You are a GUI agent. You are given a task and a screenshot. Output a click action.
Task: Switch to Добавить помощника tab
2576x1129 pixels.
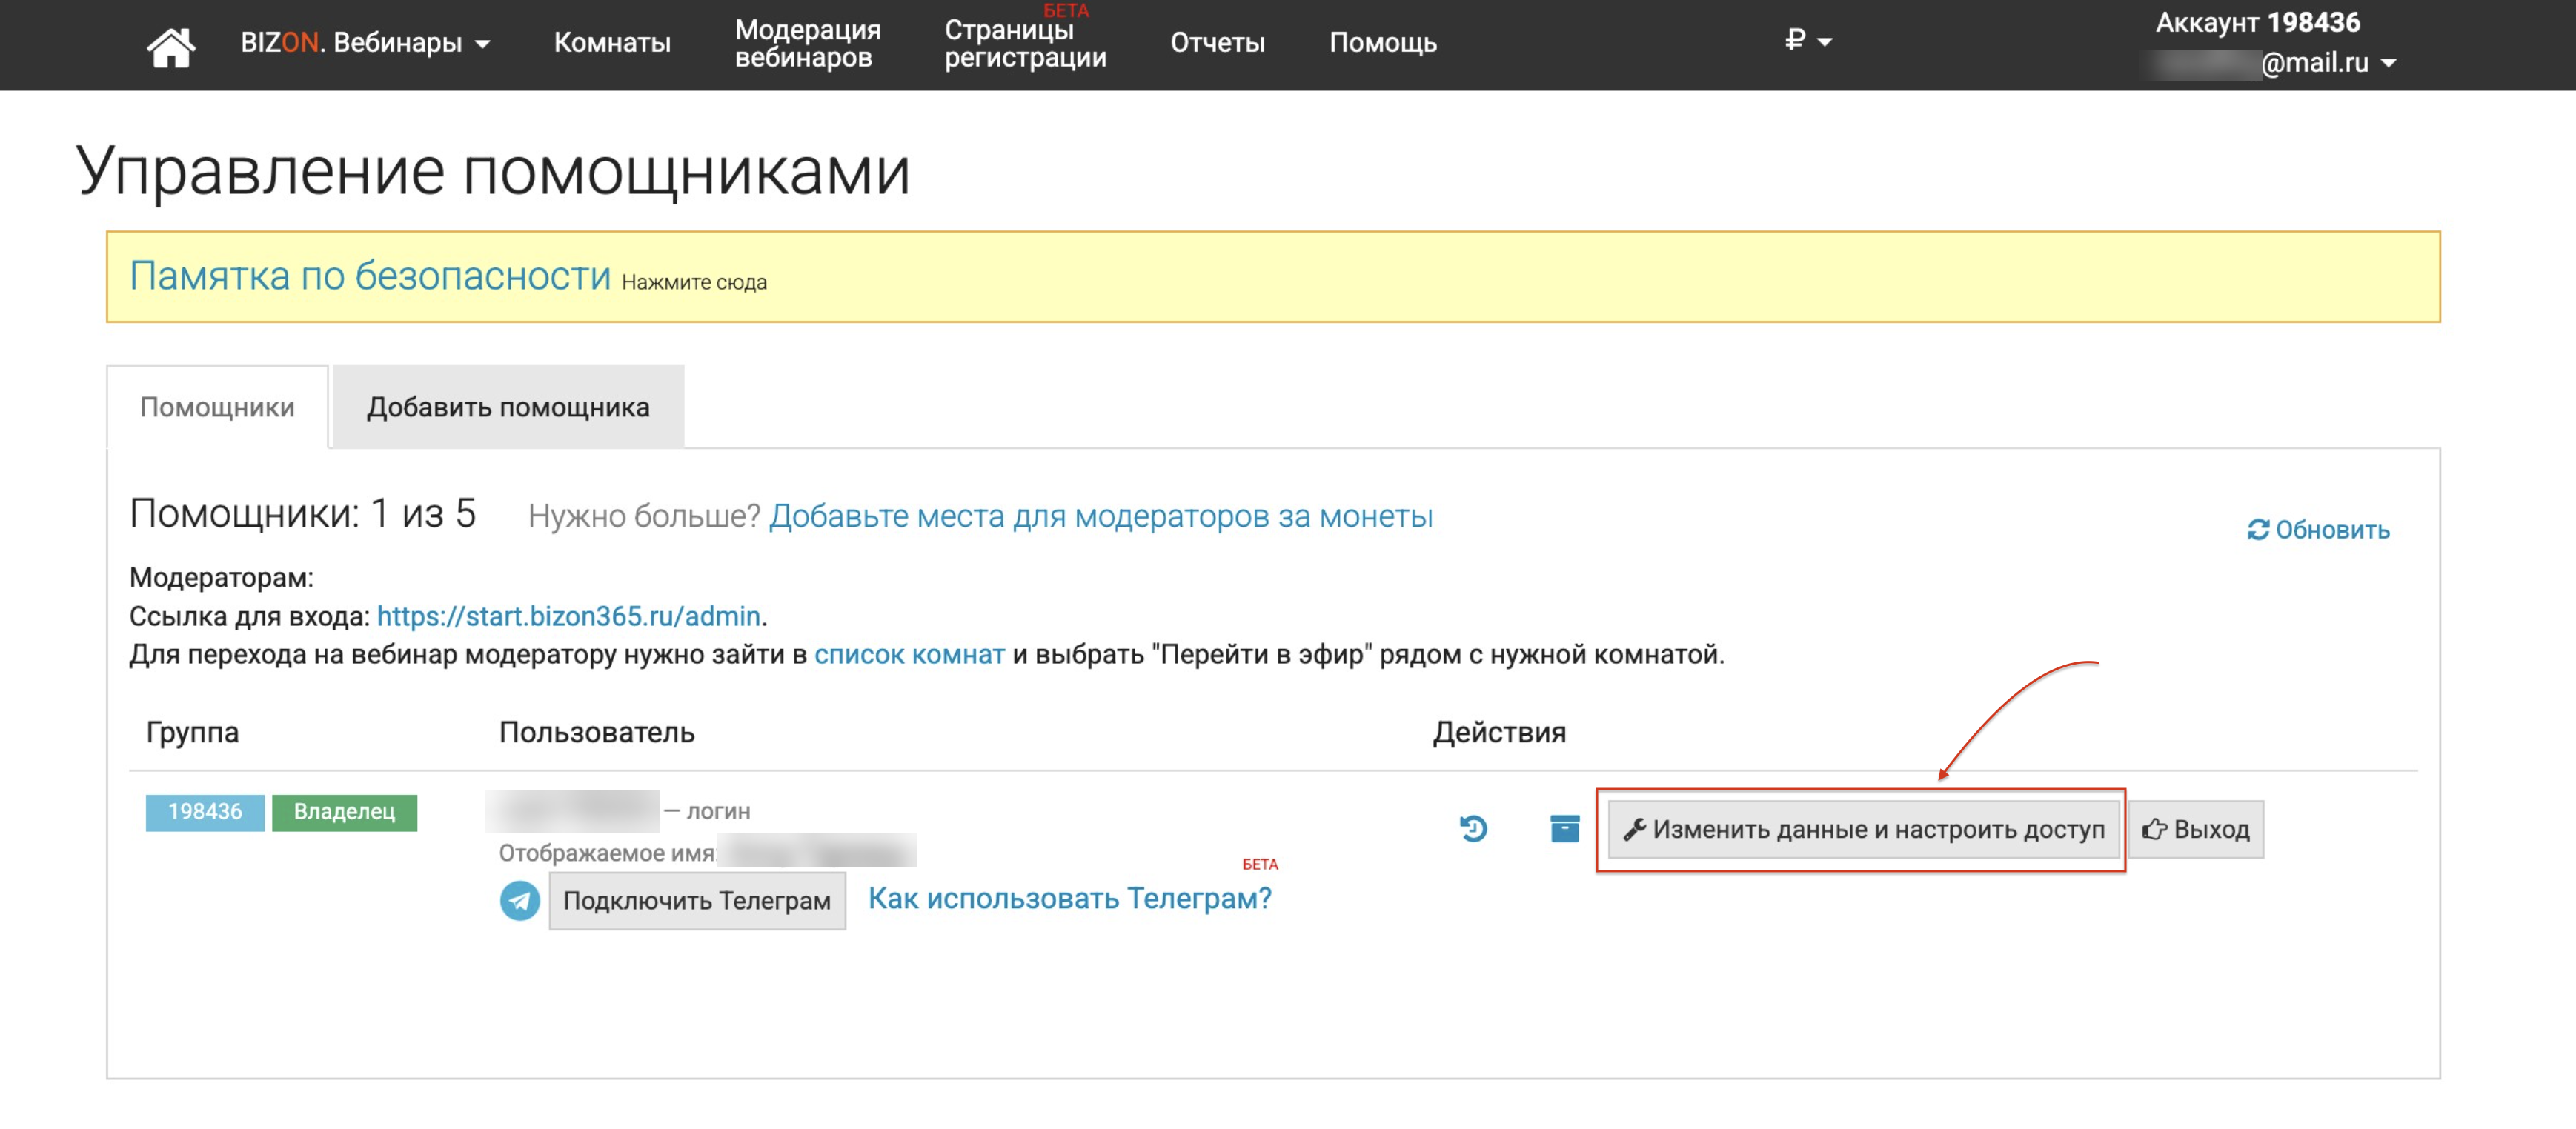(x=508, y=407)
